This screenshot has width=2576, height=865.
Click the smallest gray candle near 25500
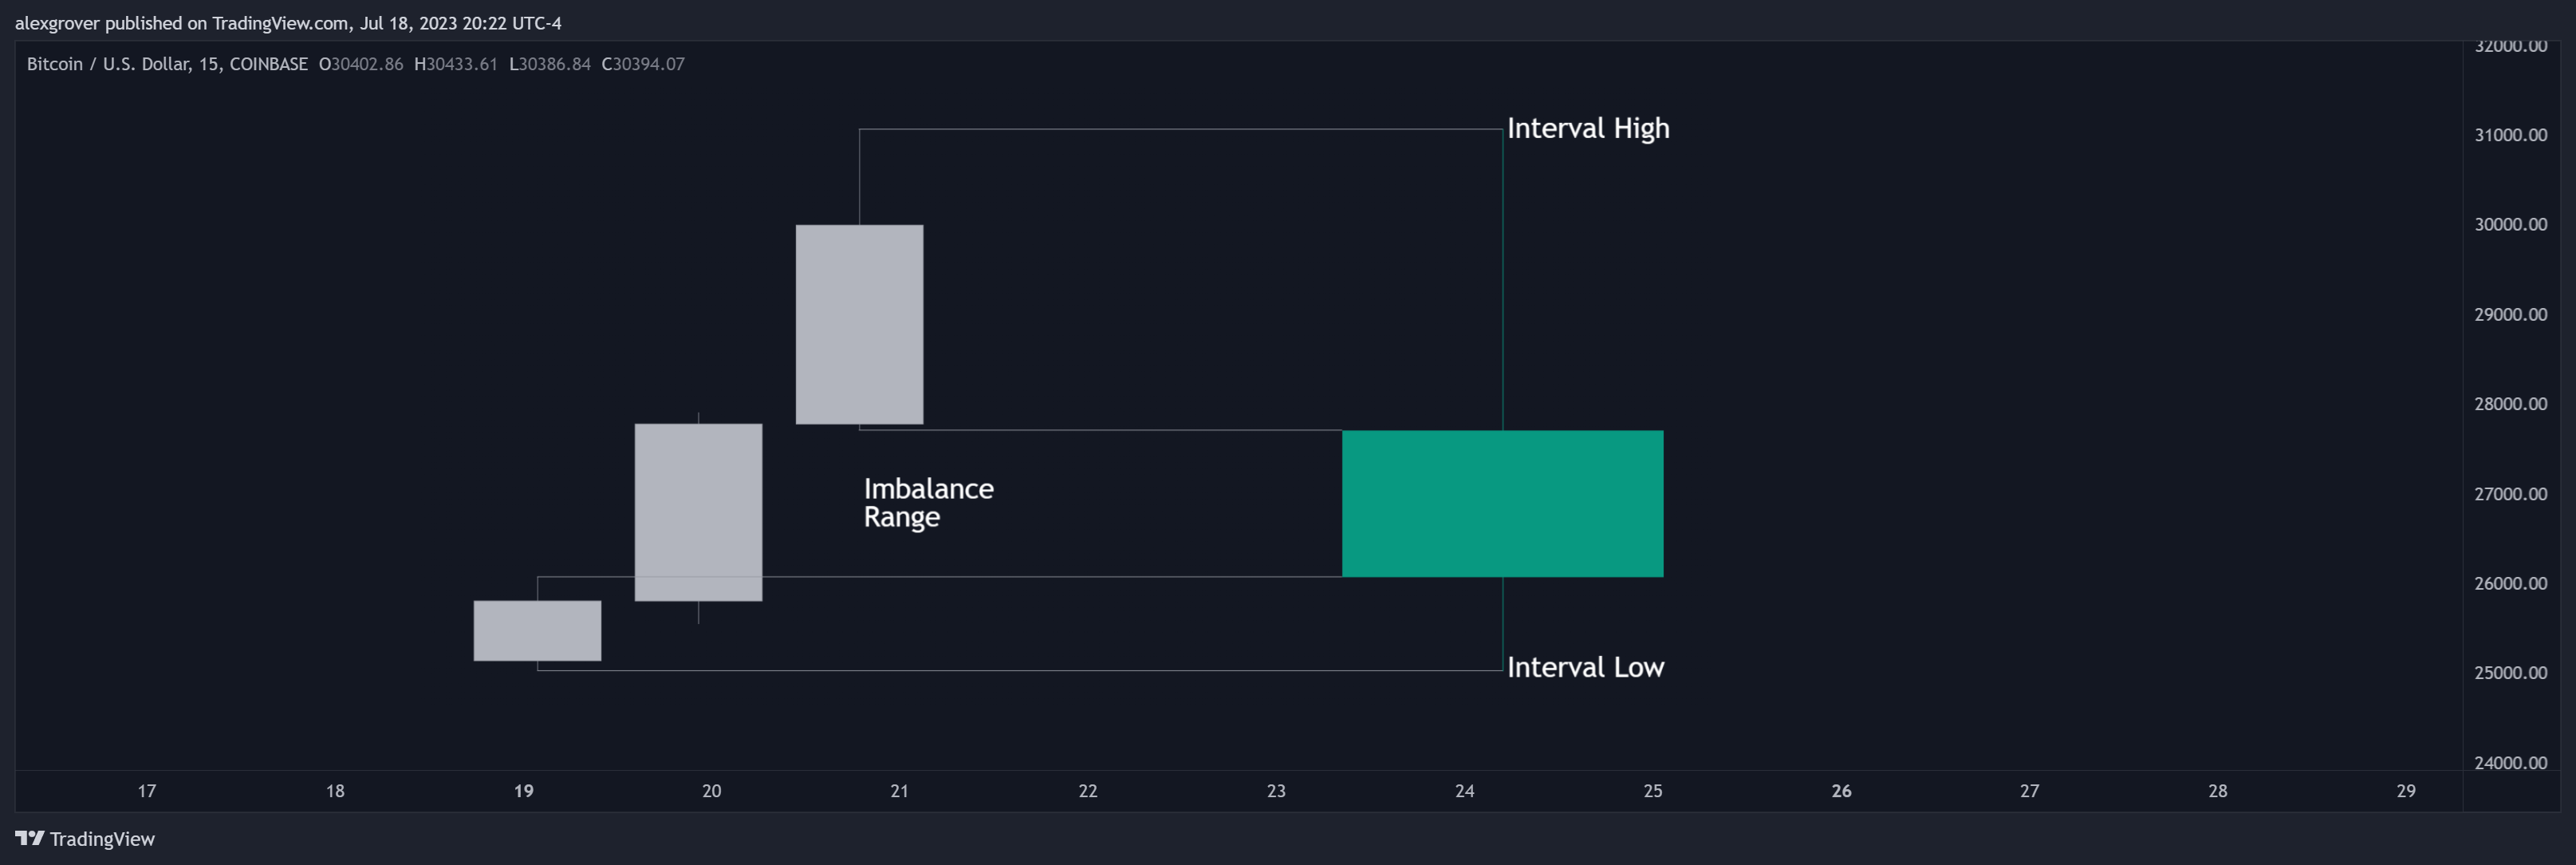[x=537, y=631]
